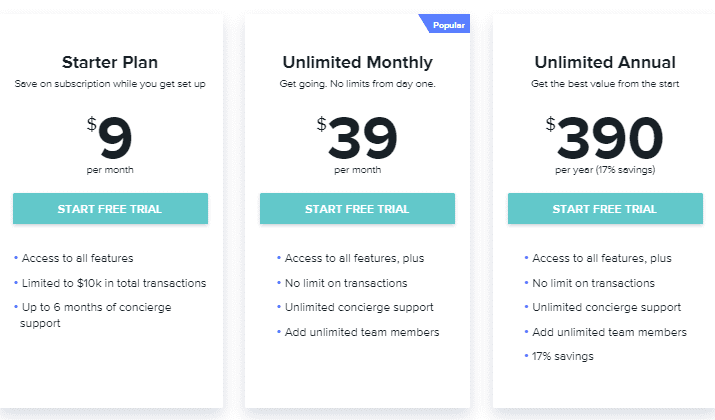This screenshot has height=420, width=715.
Task: Click 'Get the best value from the start'
Action: coord(605,84)
